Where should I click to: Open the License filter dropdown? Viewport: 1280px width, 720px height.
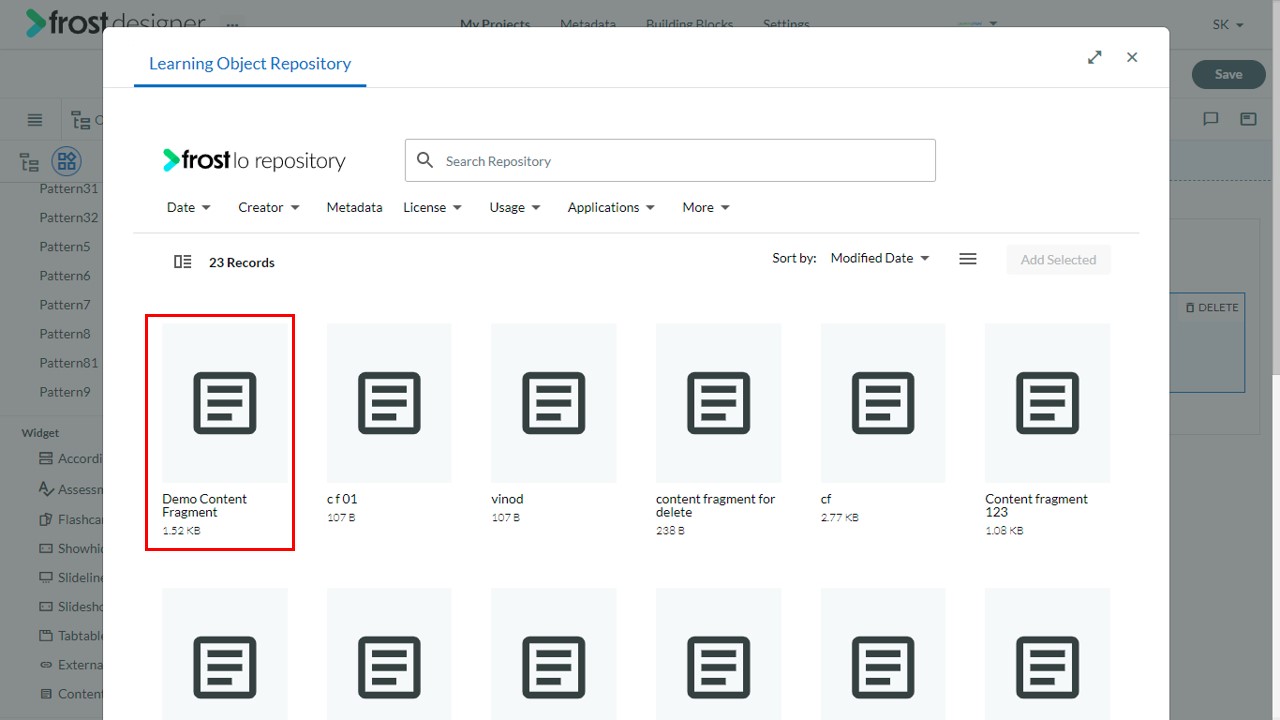(x=432, y=207)
